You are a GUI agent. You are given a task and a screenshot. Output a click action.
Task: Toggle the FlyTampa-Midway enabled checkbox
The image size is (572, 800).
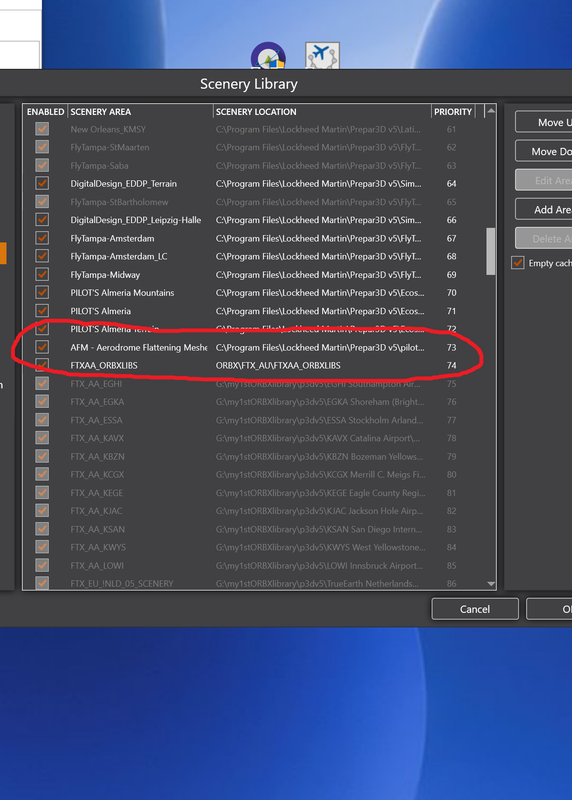[x=42, y=274]
